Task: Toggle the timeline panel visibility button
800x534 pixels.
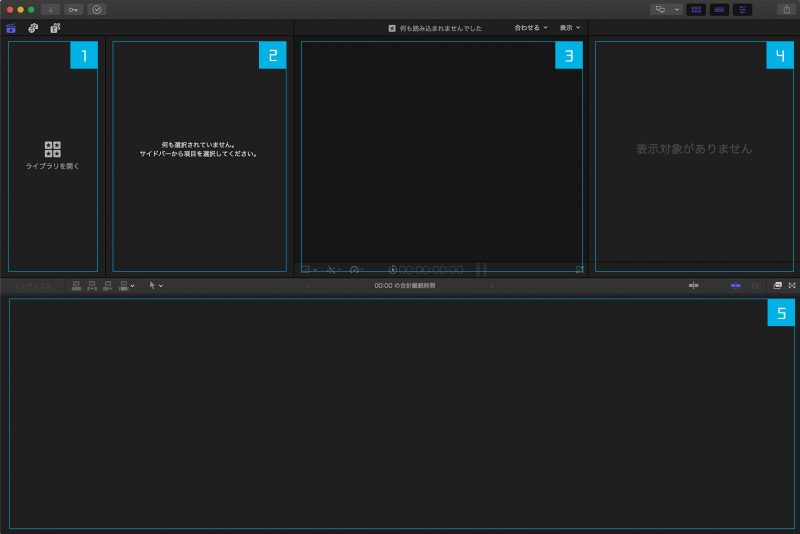Action: pyautogui.click(x=719, y=10)
